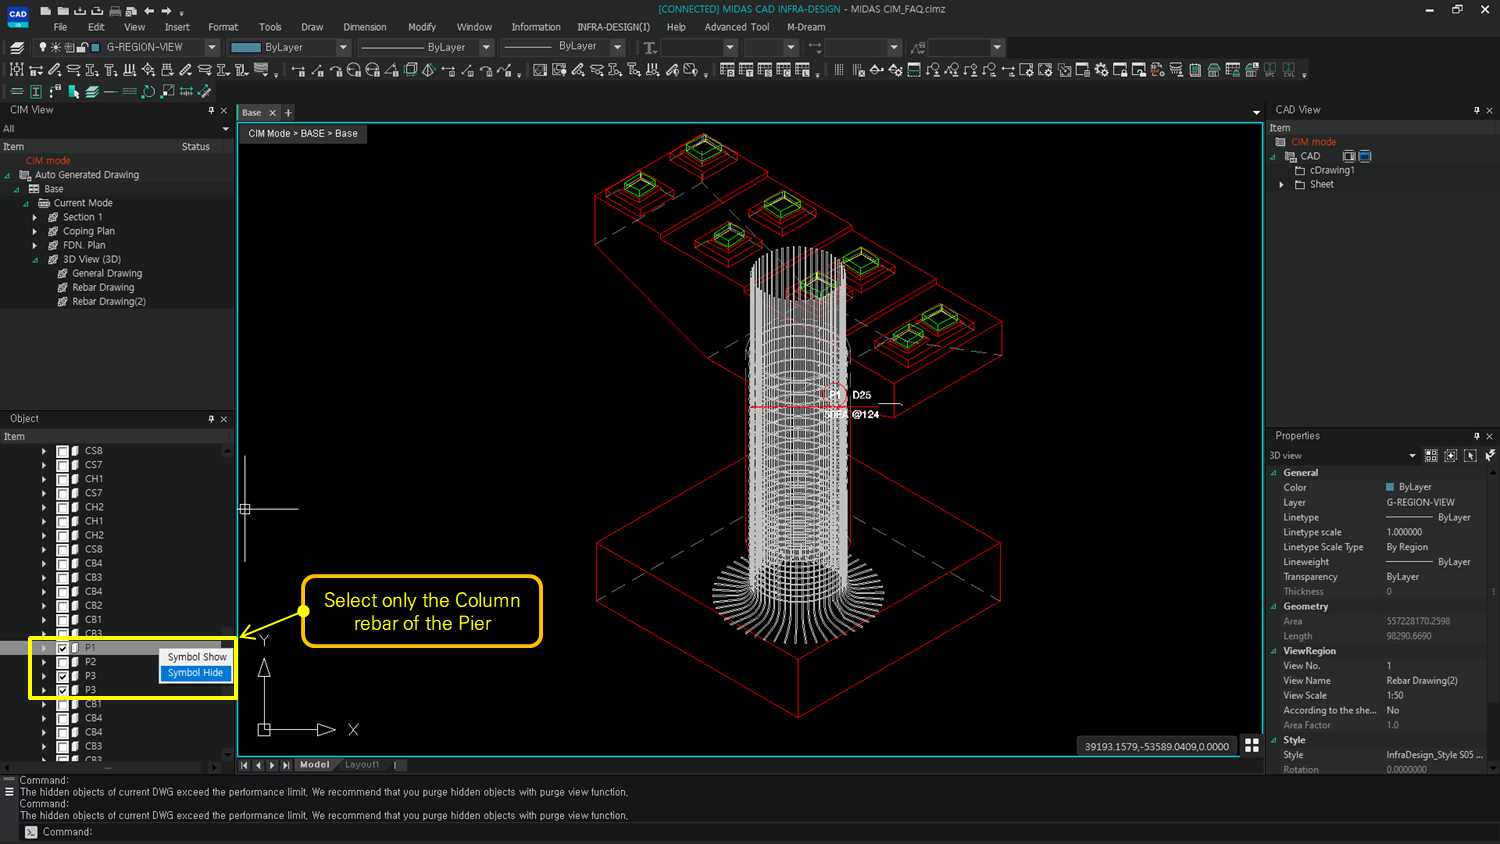This screenshot has height=844, width=1500.
Task: Toggle the P3 visibility checkbox
Action: click(x=62, y=675)
